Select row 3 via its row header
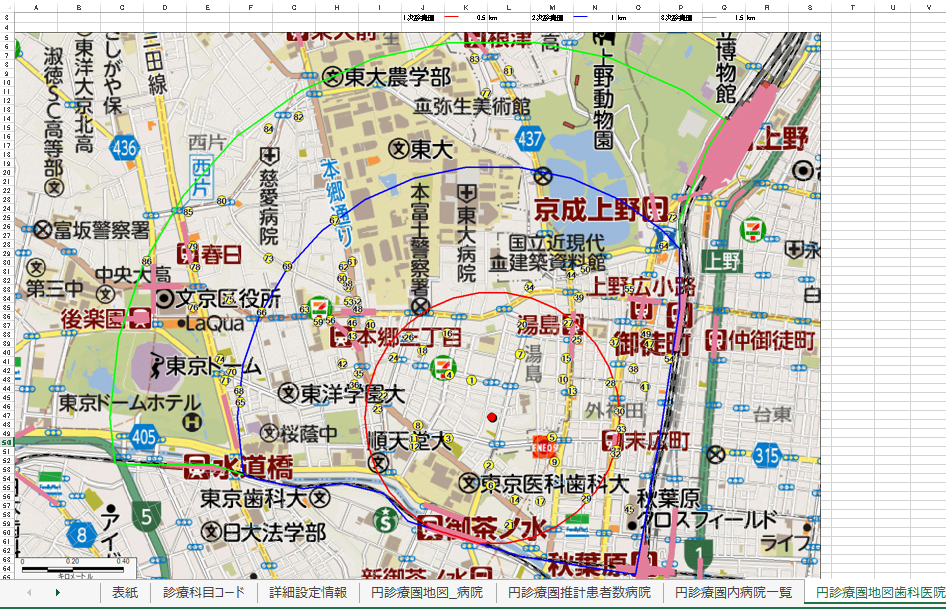 7,18
